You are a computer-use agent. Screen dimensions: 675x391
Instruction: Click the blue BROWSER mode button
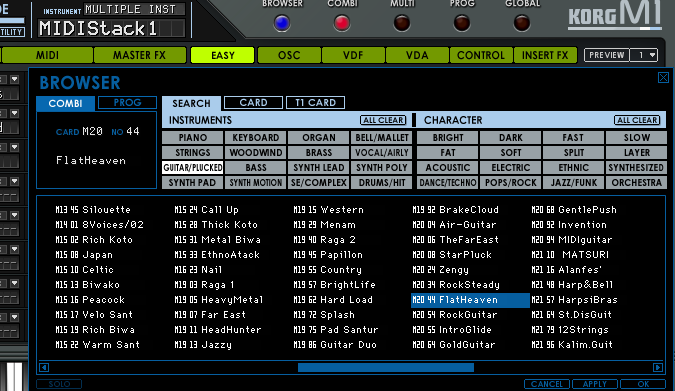point(282,23)
